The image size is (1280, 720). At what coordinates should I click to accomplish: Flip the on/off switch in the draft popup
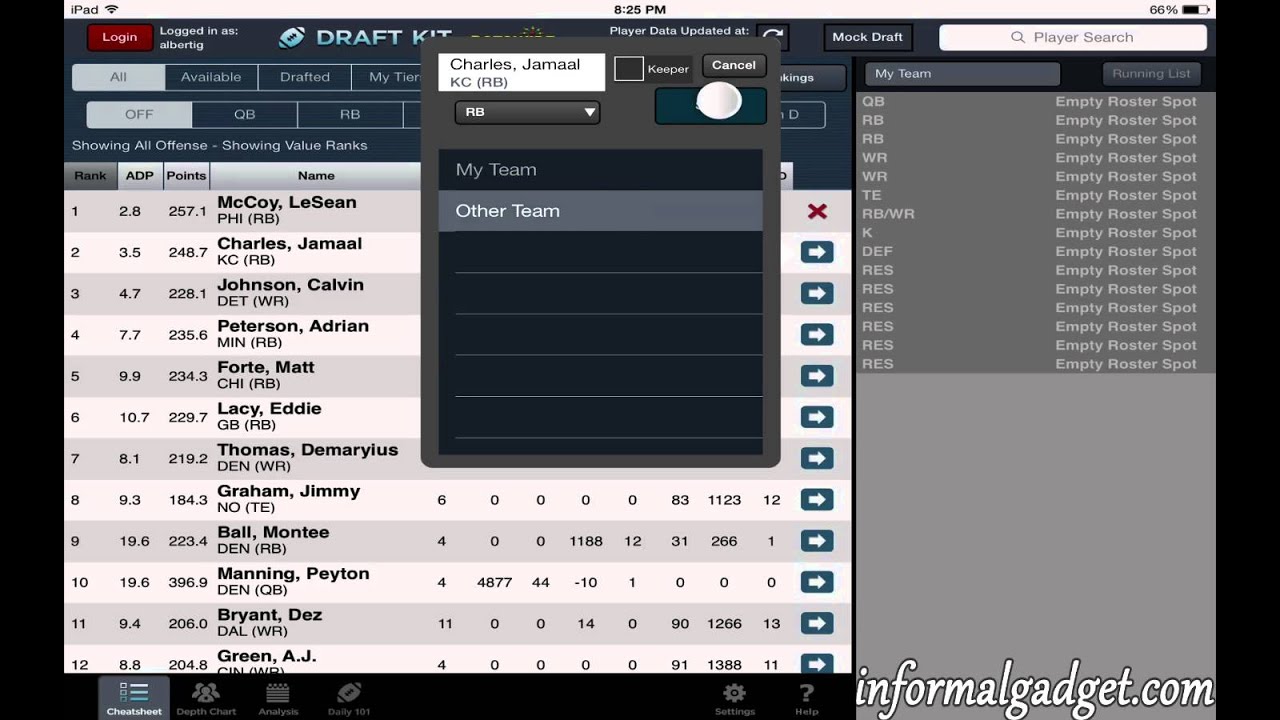711,105
